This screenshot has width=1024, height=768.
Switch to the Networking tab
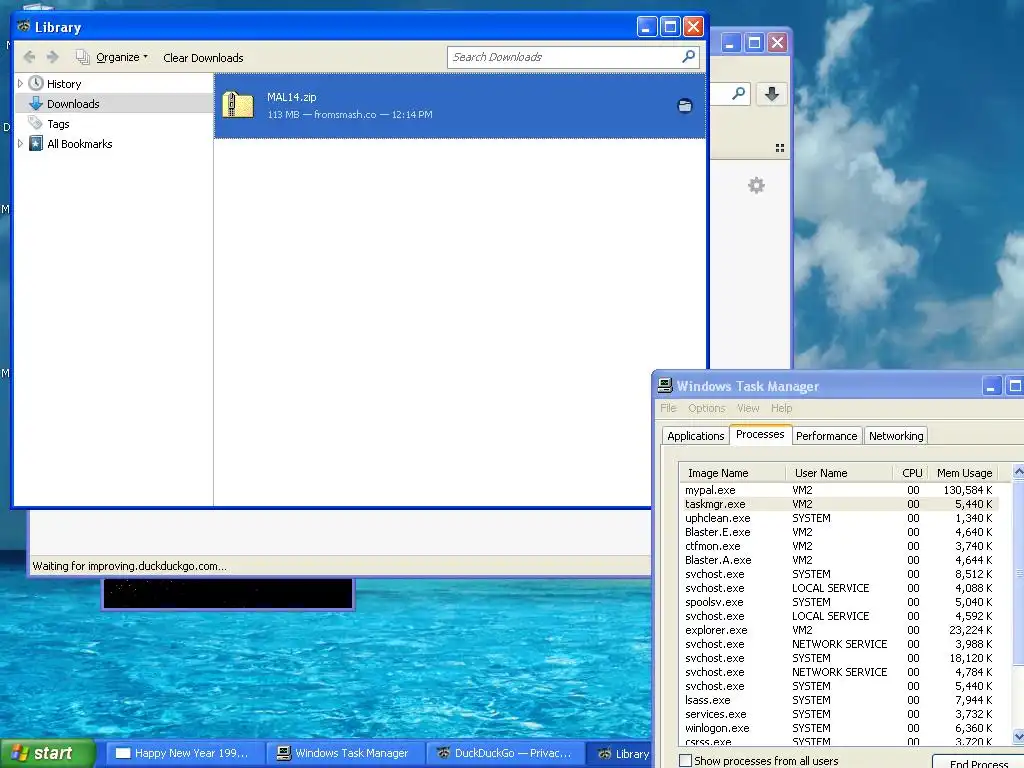click(x=896, y=436)
